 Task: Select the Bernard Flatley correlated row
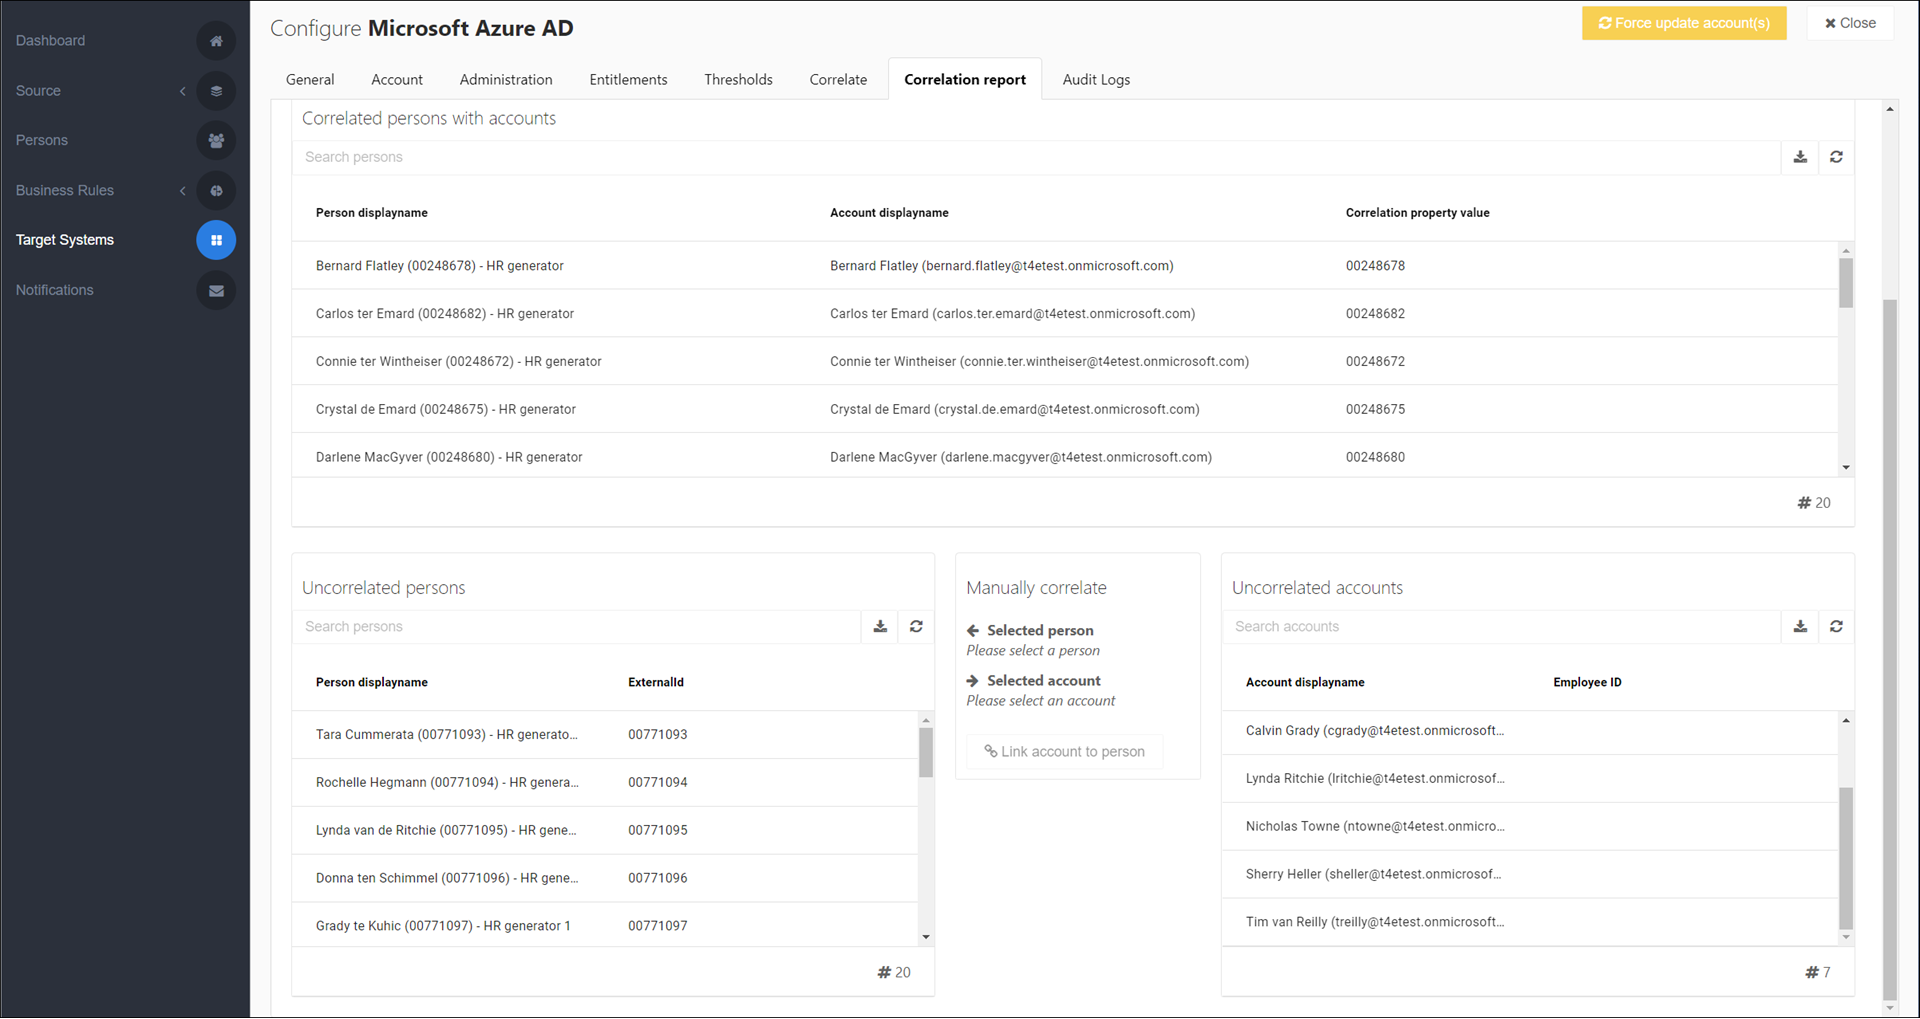click(x=1065, y=266)
